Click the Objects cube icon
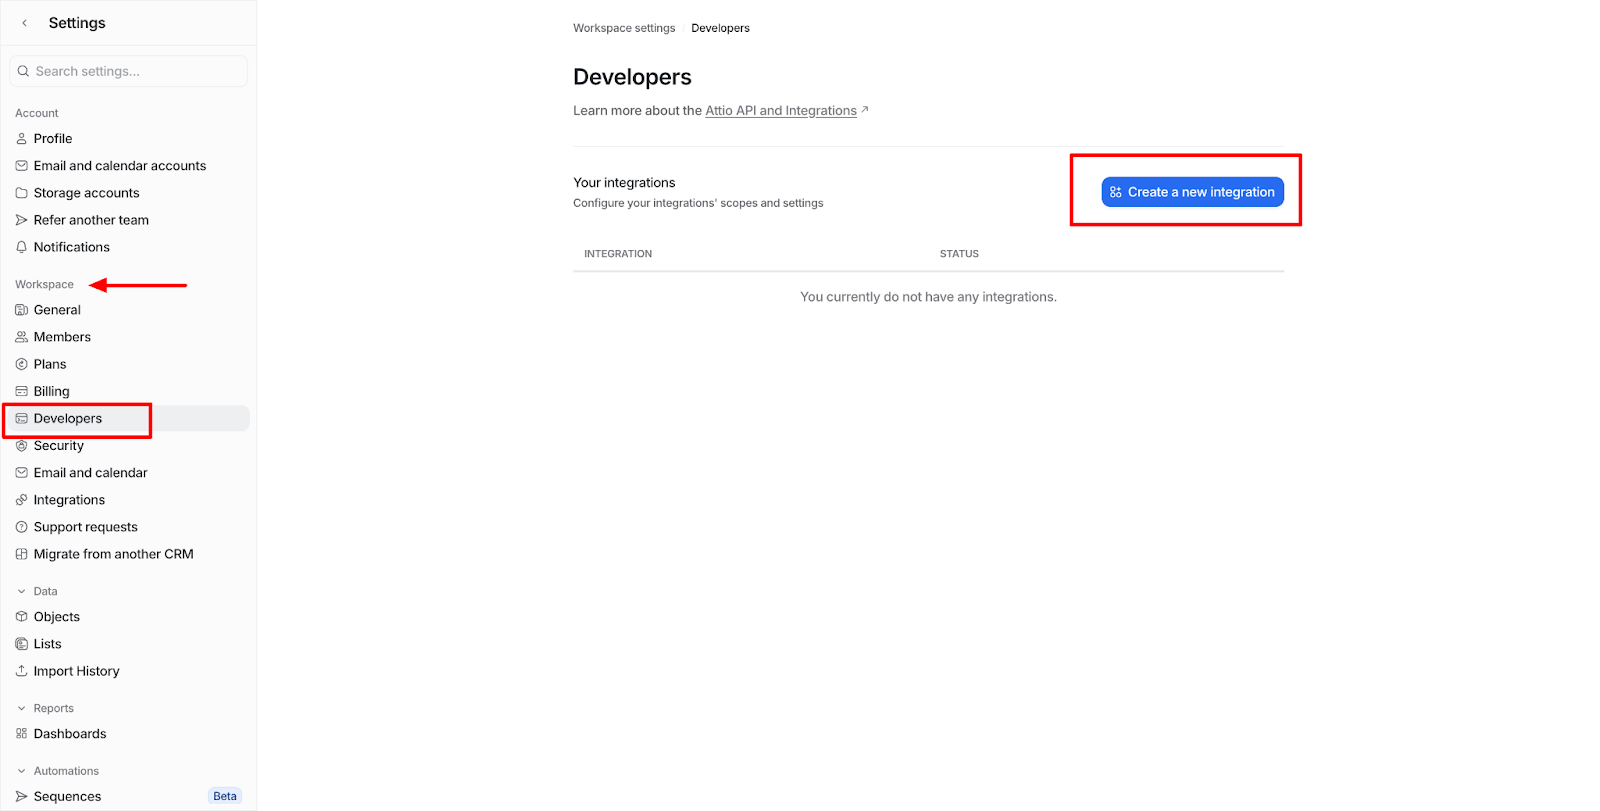This screenshot has height=811, width=1600. tap(21, 617)
